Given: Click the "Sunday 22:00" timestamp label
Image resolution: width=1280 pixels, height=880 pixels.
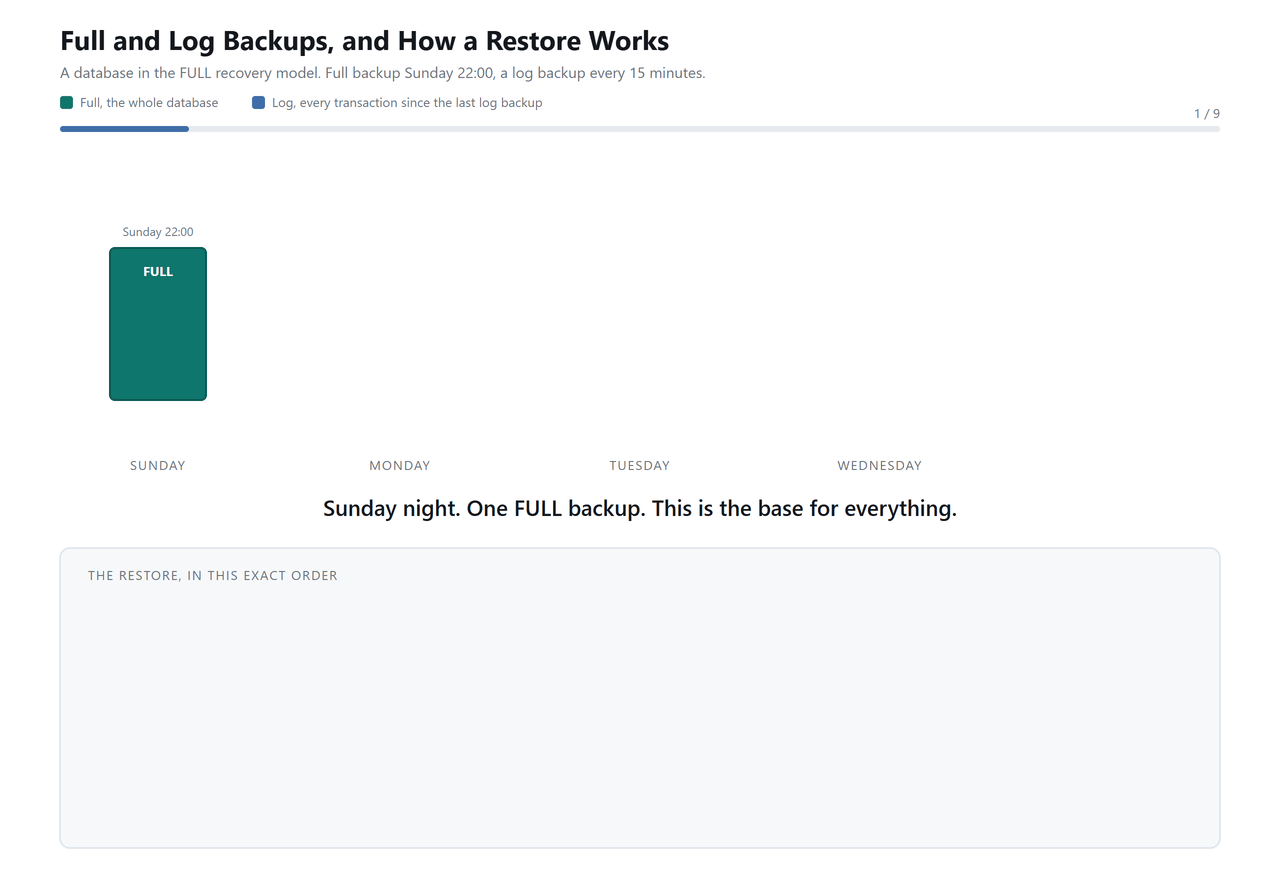Looking at the screenshot, I should [158, 232].
